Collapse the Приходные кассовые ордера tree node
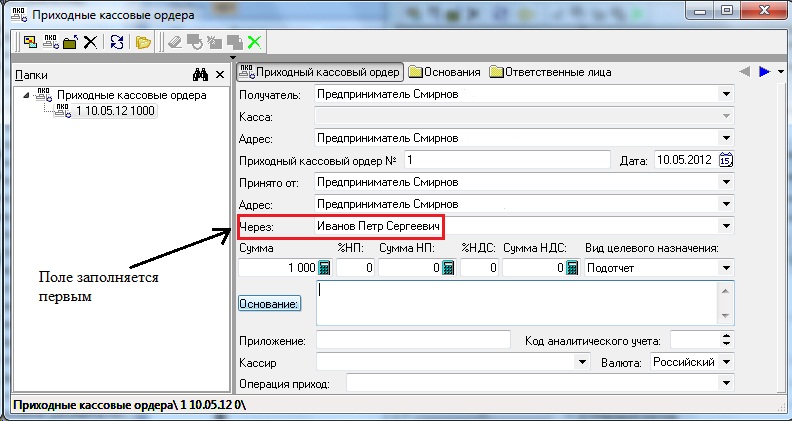 click(26, 95)
